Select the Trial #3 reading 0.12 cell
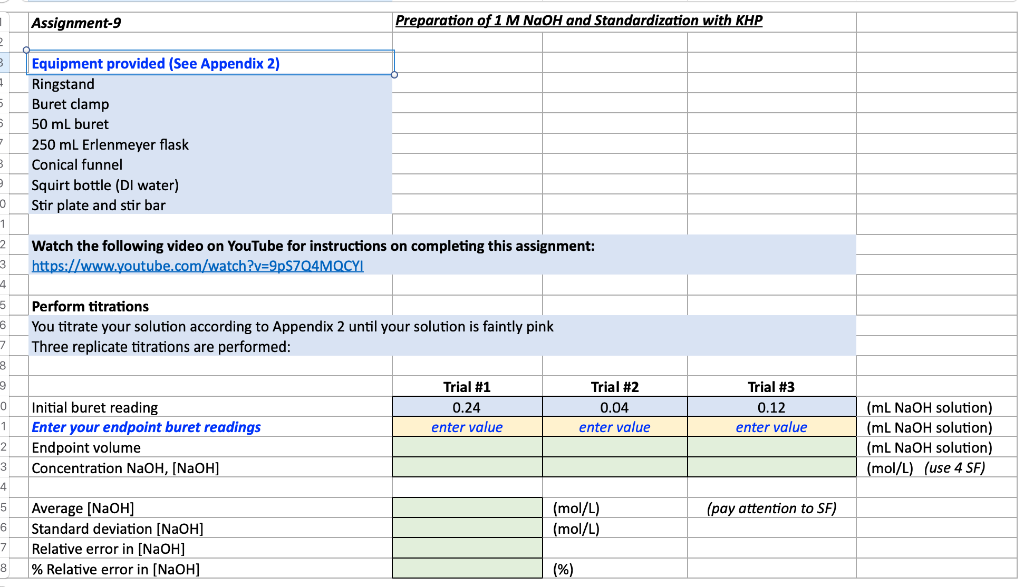 (x=771, y=406)
